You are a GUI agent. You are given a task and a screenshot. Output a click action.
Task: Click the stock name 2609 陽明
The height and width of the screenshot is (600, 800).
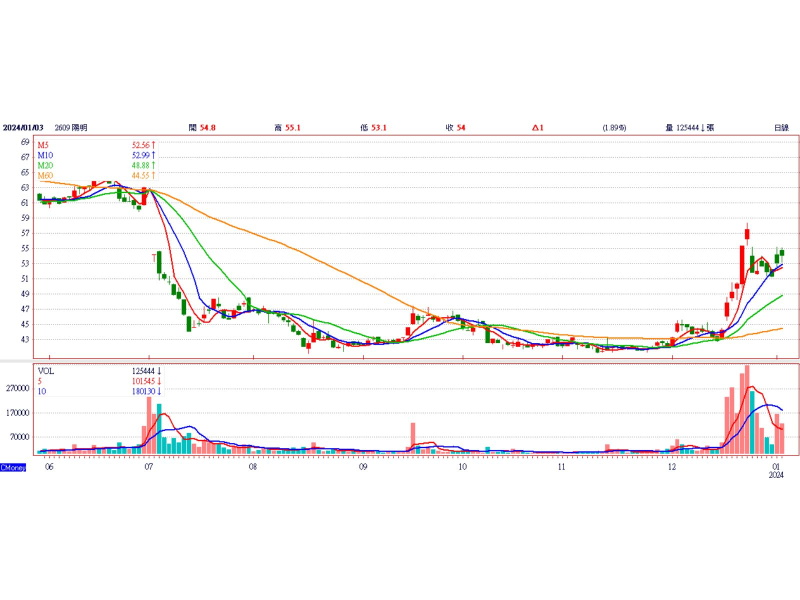tap(71, 128)
